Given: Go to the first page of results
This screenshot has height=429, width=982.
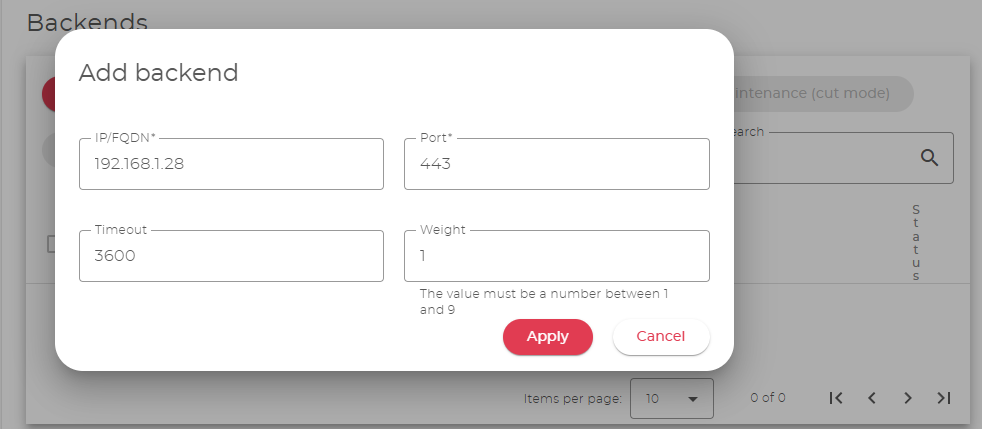Looking at the screenshot, I should [836, 398].
